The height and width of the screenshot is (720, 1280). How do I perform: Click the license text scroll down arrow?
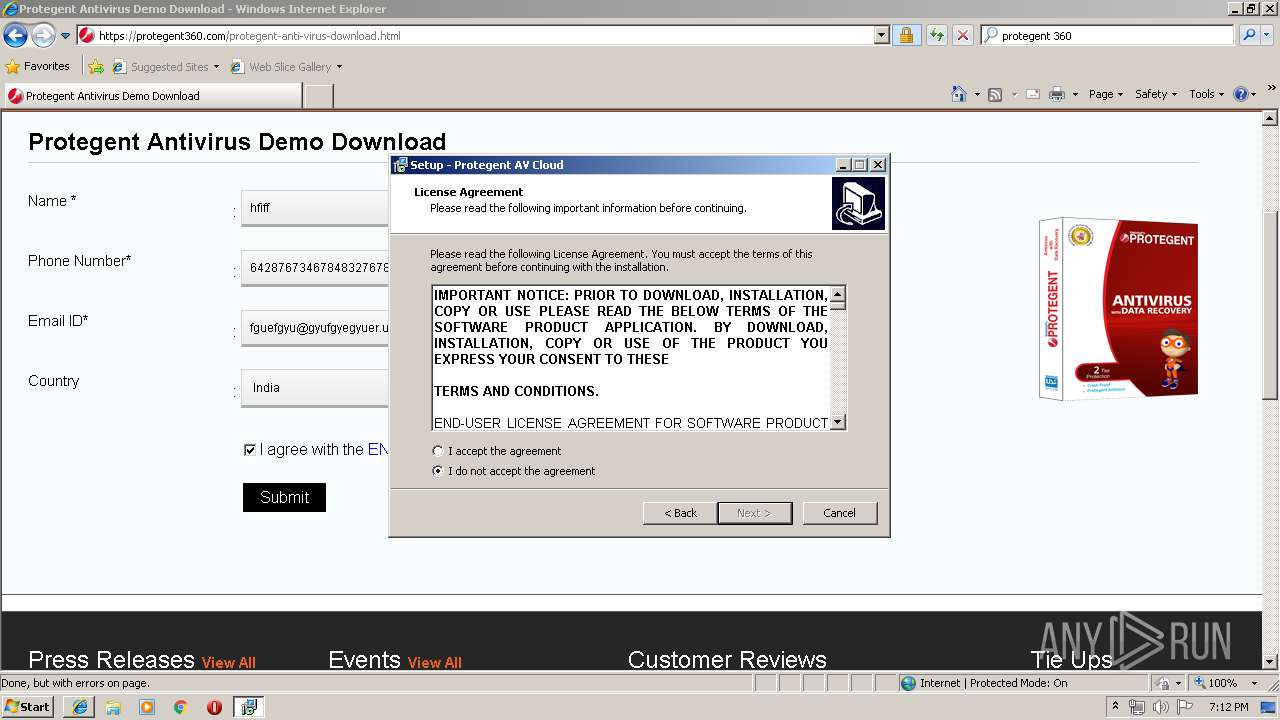tap(838, 422)
